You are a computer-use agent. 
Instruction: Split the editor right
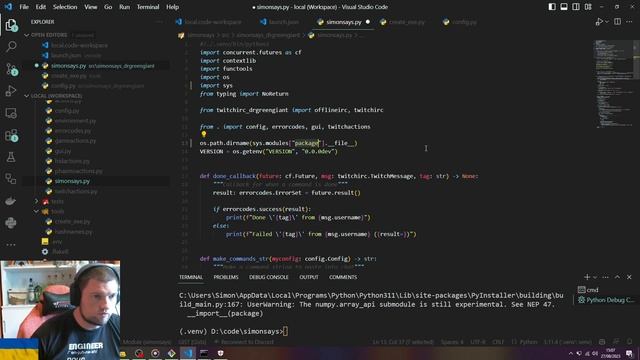point(618,22)
